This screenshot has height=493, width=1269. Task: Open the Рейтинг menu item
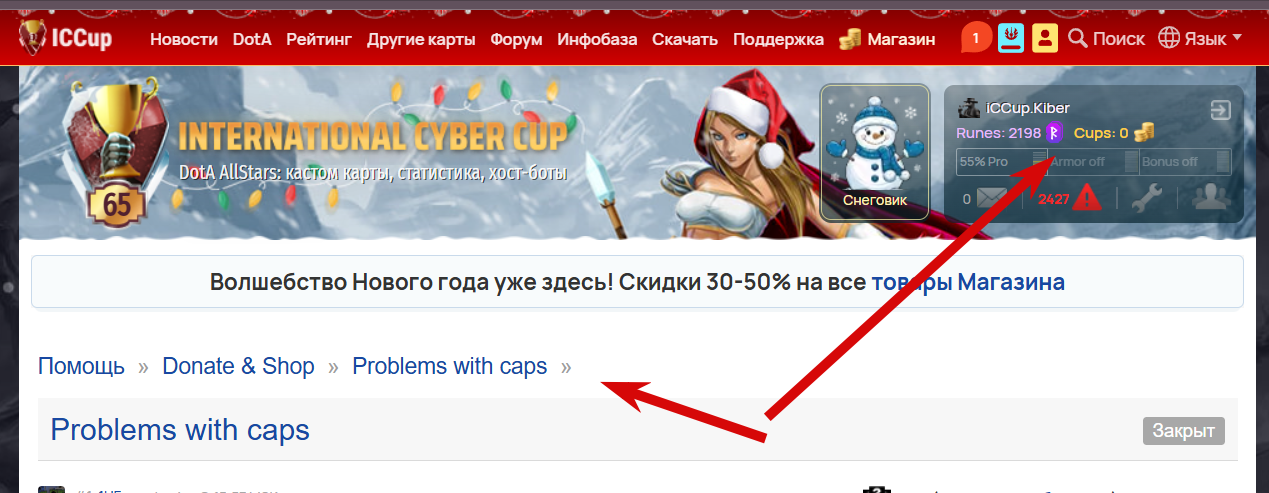[319, 40]
